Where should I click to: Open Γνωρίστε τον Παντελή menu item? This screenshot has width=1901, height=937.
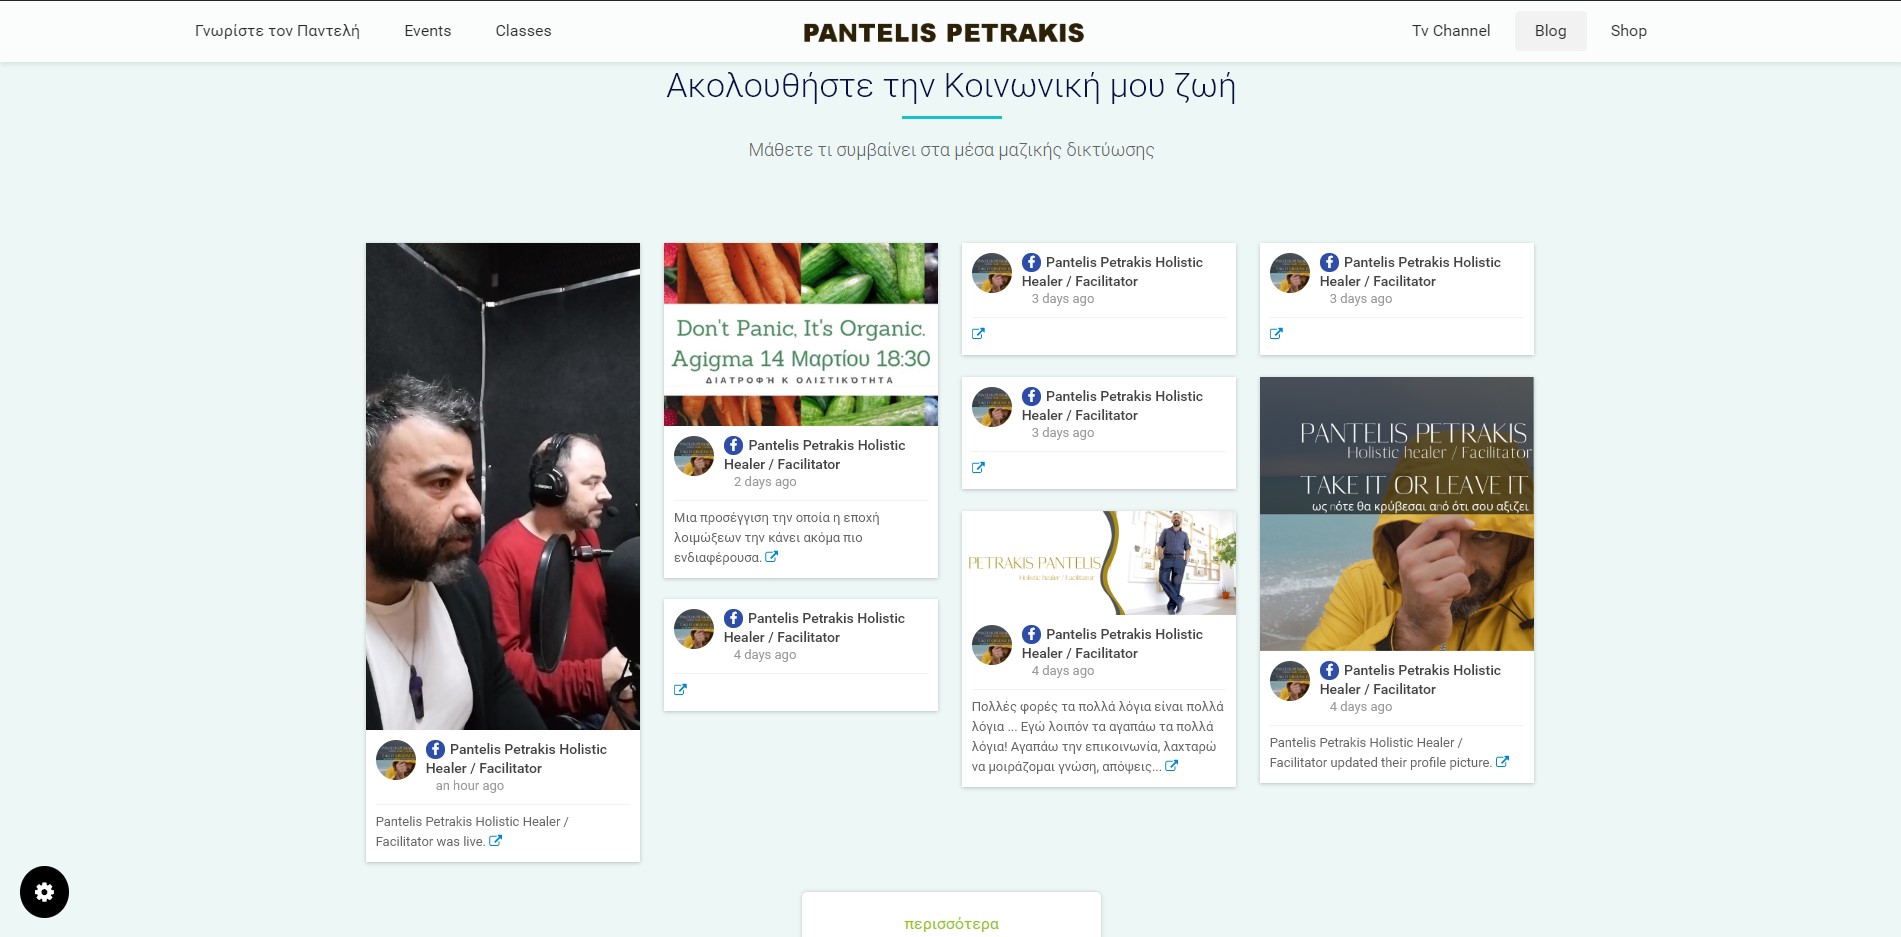point(277,31)
